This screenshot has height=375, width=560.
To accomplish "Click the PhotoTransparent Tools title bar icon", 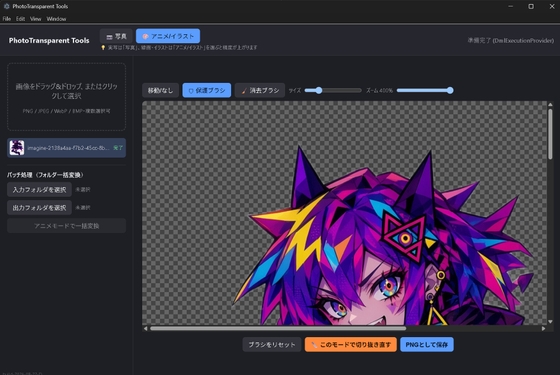I will (6, 6).
